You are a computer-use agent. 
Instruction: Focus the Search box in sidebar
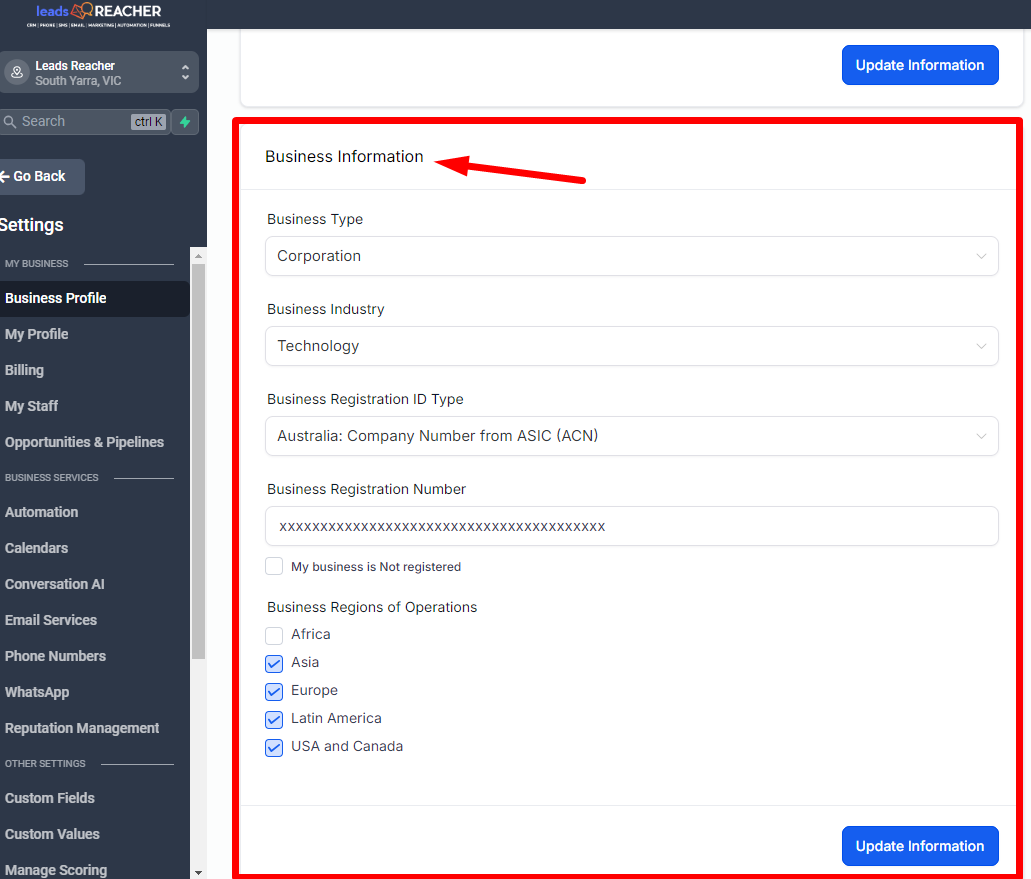tap(84, 122)
